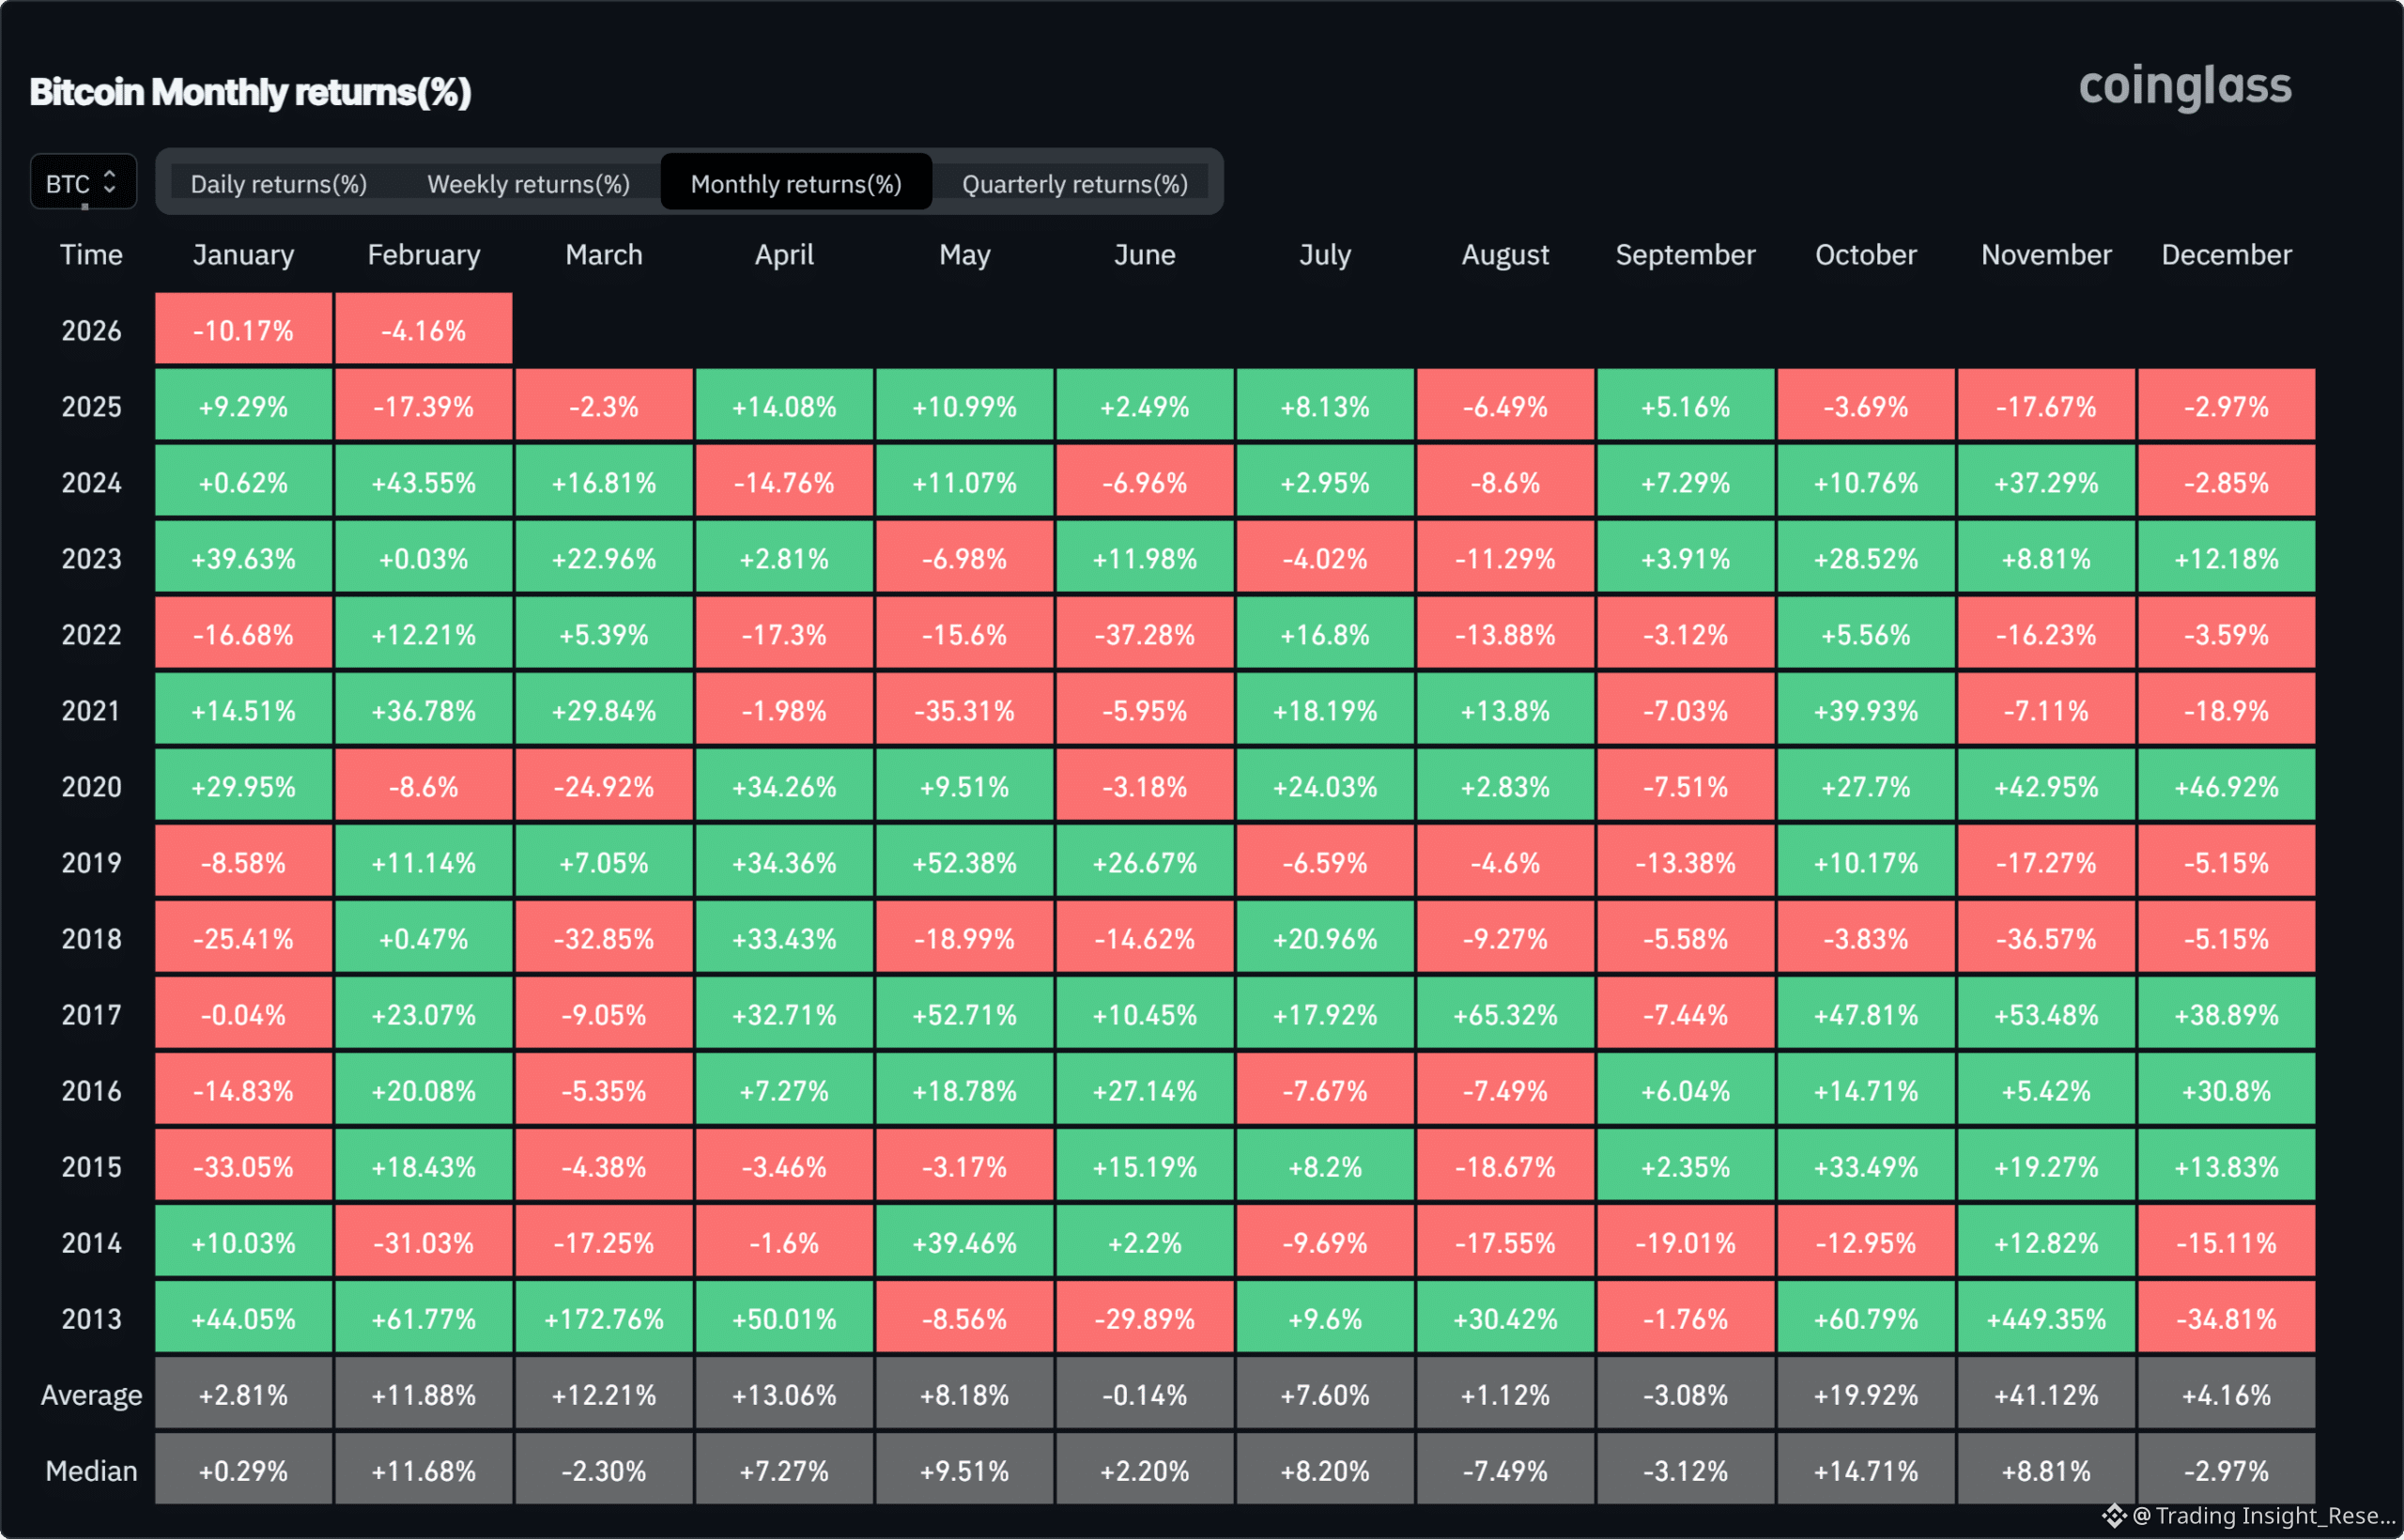2404x1540 pixels.
Task: Click the Bitcoin Monthly returns(%) title
Action: pyautogui.click(x=250, y=92)
